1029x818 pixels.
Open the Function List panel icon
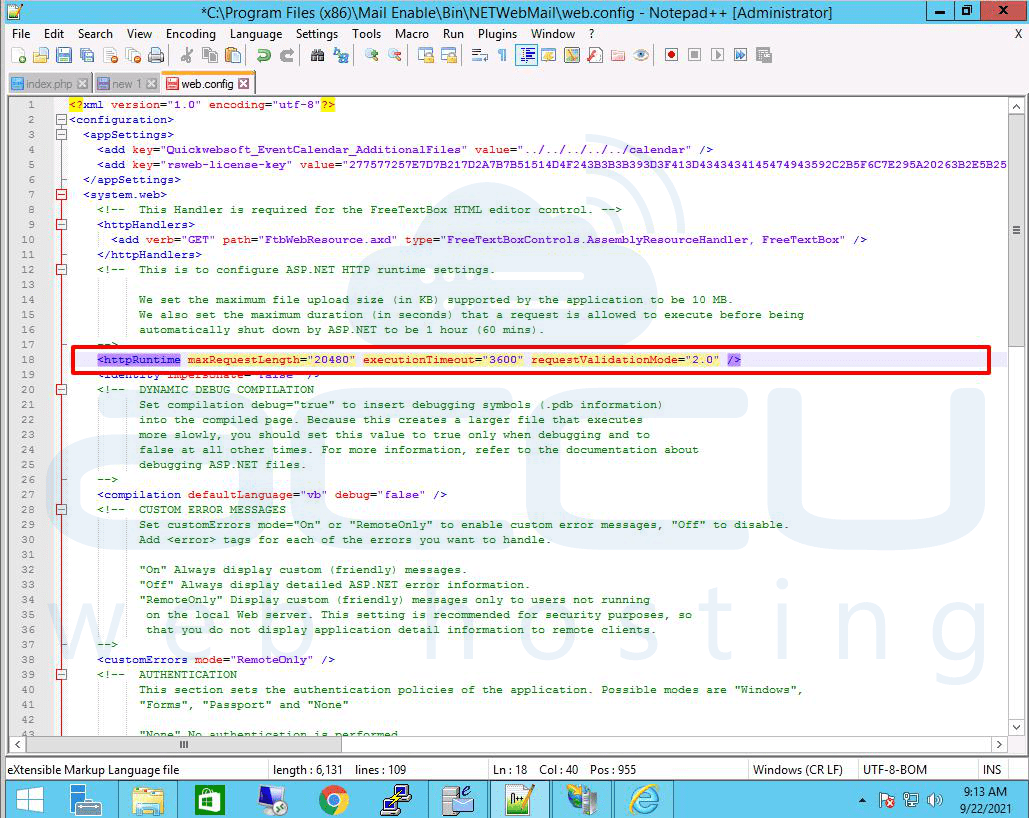click(595, 56)
